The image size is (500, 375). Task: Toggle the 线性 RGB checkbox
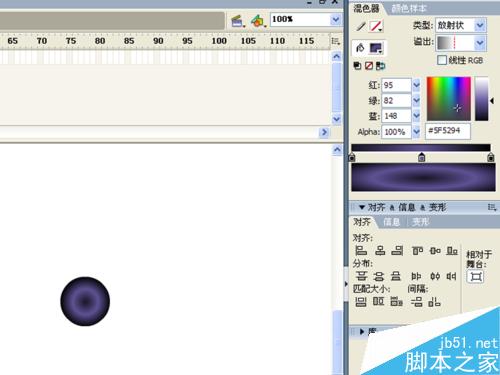(442, 60)
